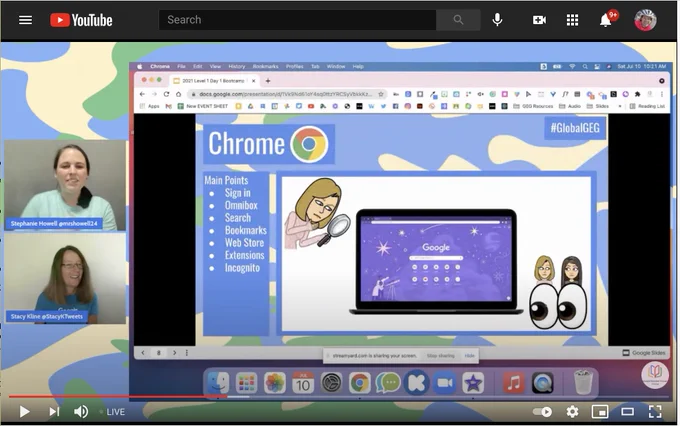Go to the YouTube home logo
The height and width of the screenshot is (426, 680).
pos(81,20)
